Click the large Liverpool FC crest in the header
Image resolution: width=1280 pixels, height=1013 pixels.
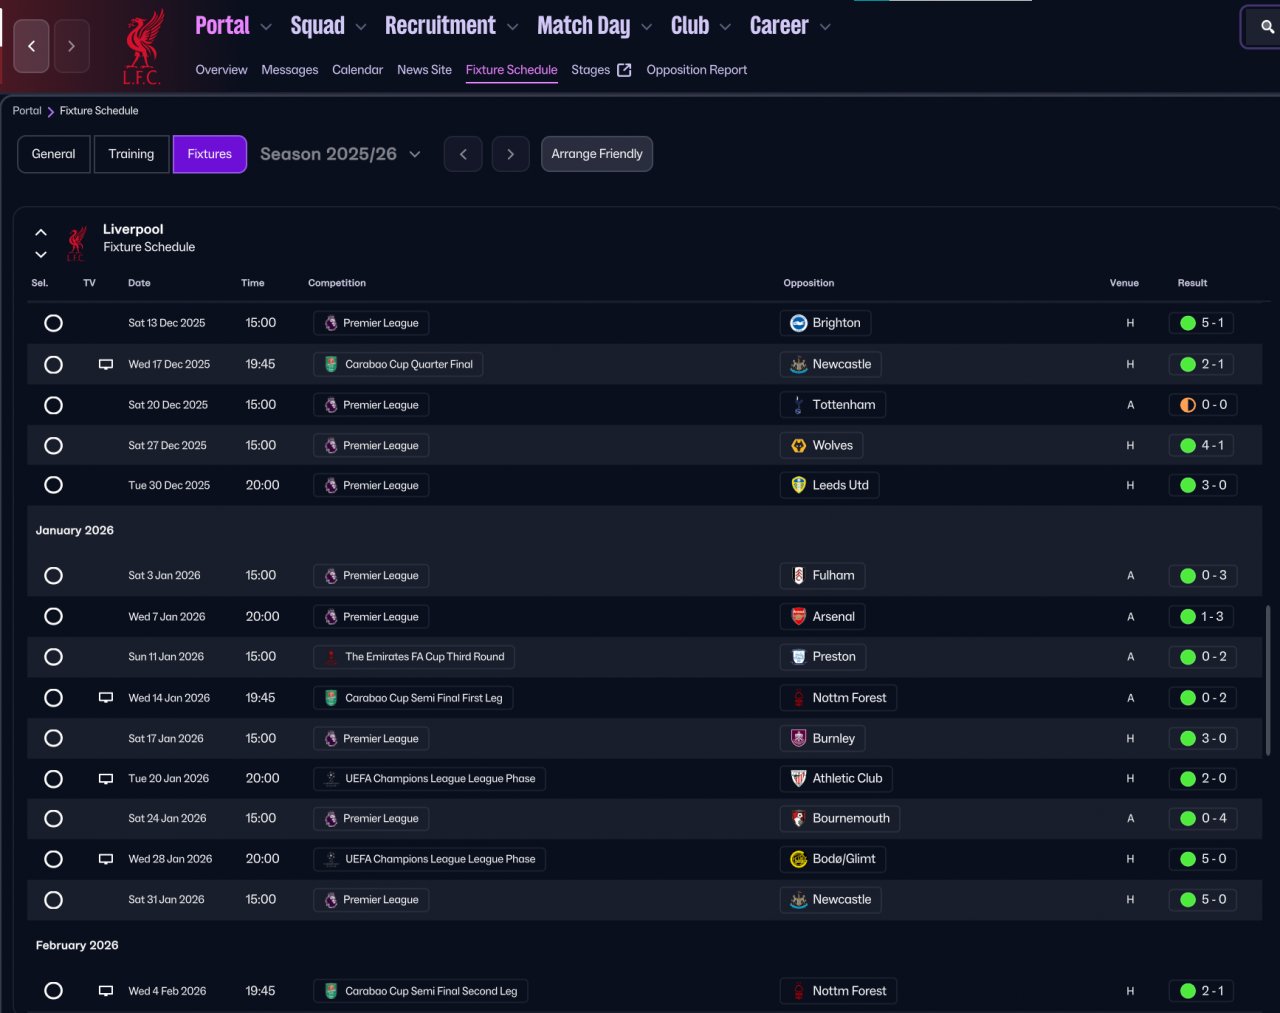[x=142, y=46]
